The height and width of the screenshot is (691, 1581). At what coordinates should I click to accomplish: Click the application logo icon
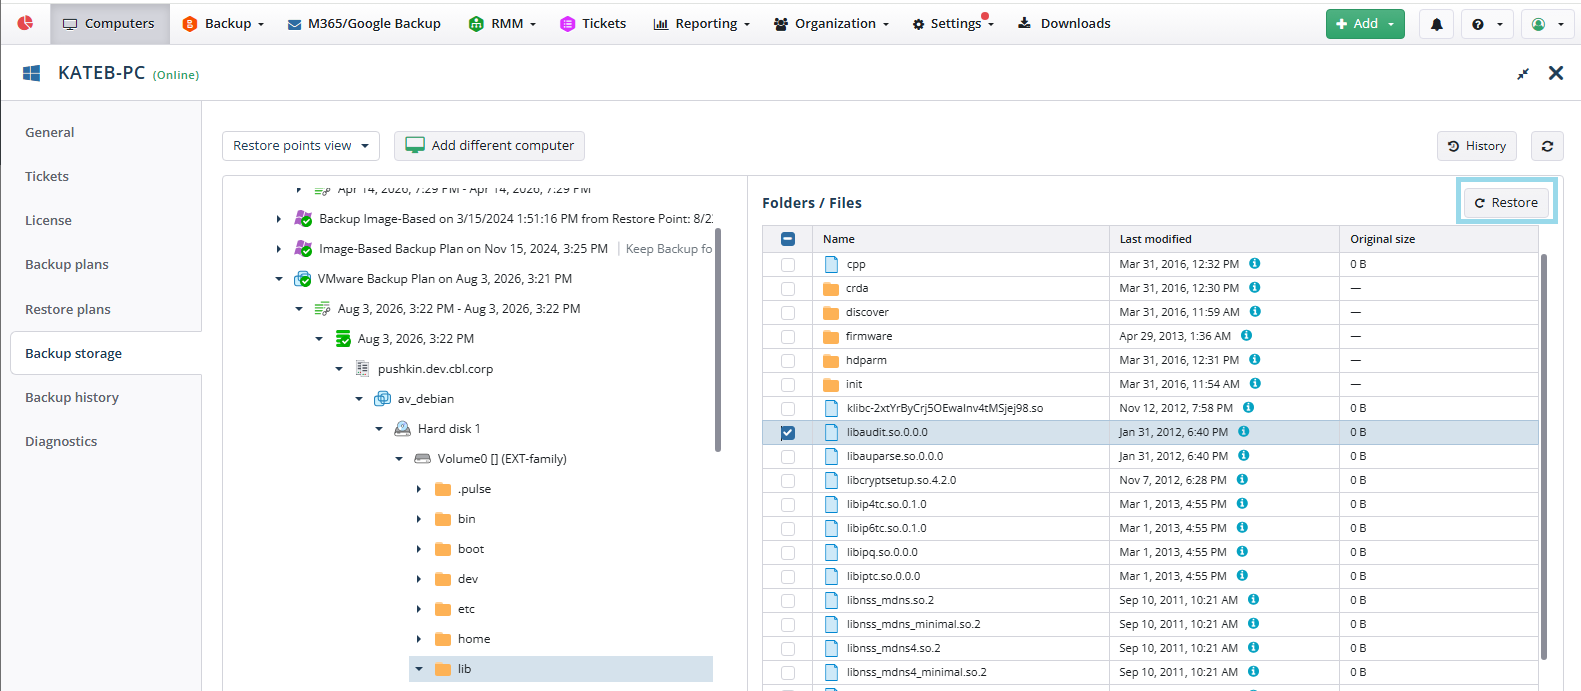coord(25,22)
